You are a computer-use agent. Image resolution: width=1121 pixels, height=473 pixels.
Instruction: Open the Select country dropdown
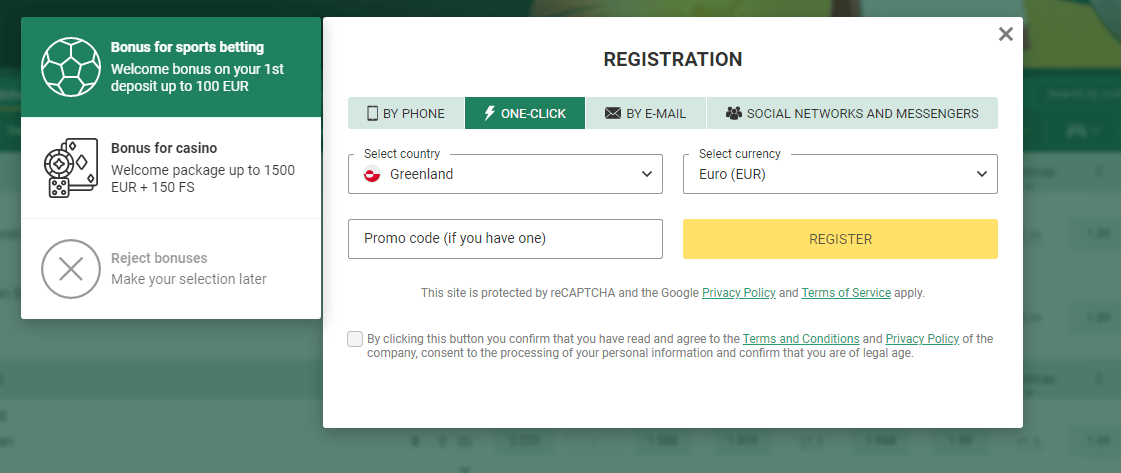point(505,174)
